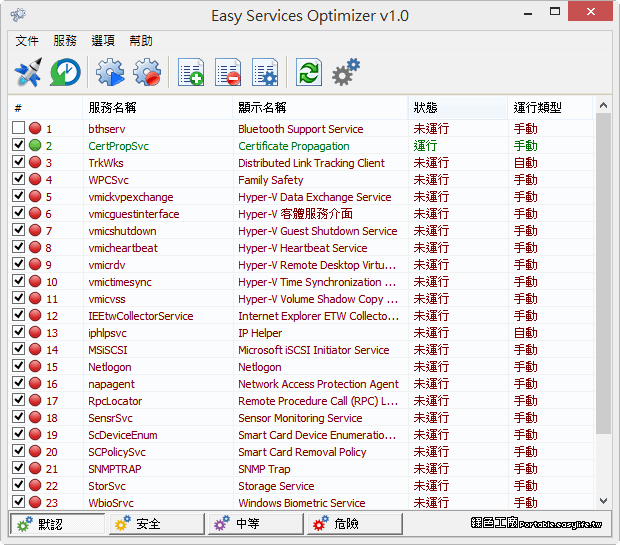This screenshot has width=620, height=545.
Task: Click the green arrows refresh list icon
Action: tap(309, 72)
